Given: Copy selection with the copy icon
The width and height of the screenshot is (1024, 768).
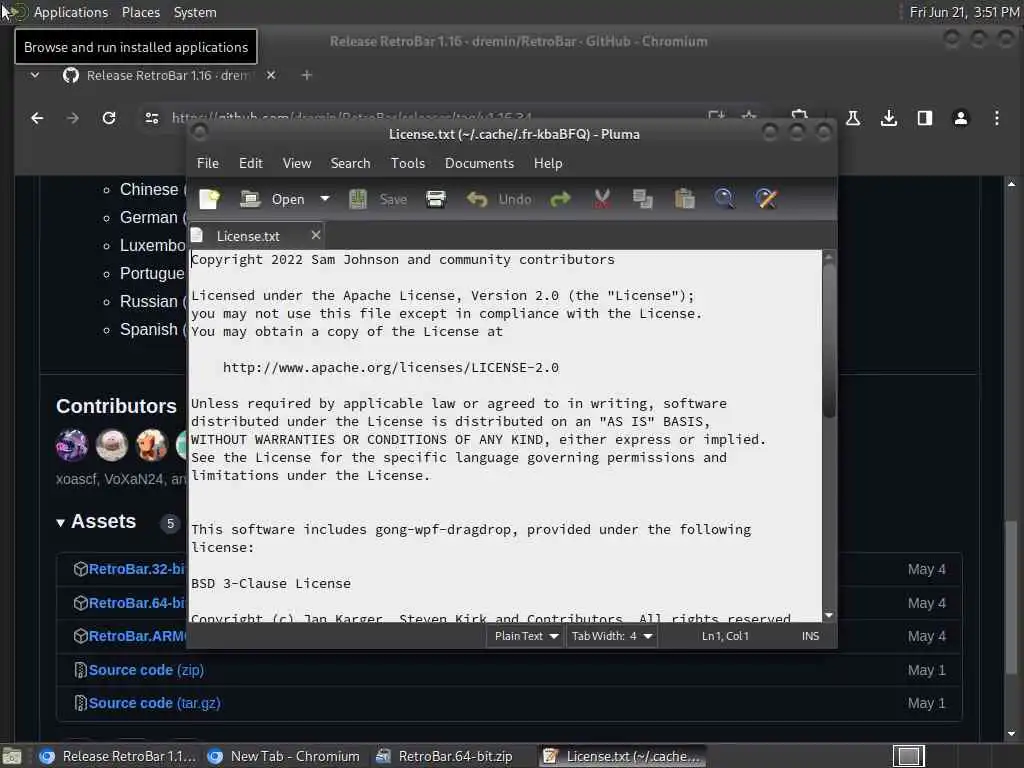Looking at the screenshot, I should point(643,199).
